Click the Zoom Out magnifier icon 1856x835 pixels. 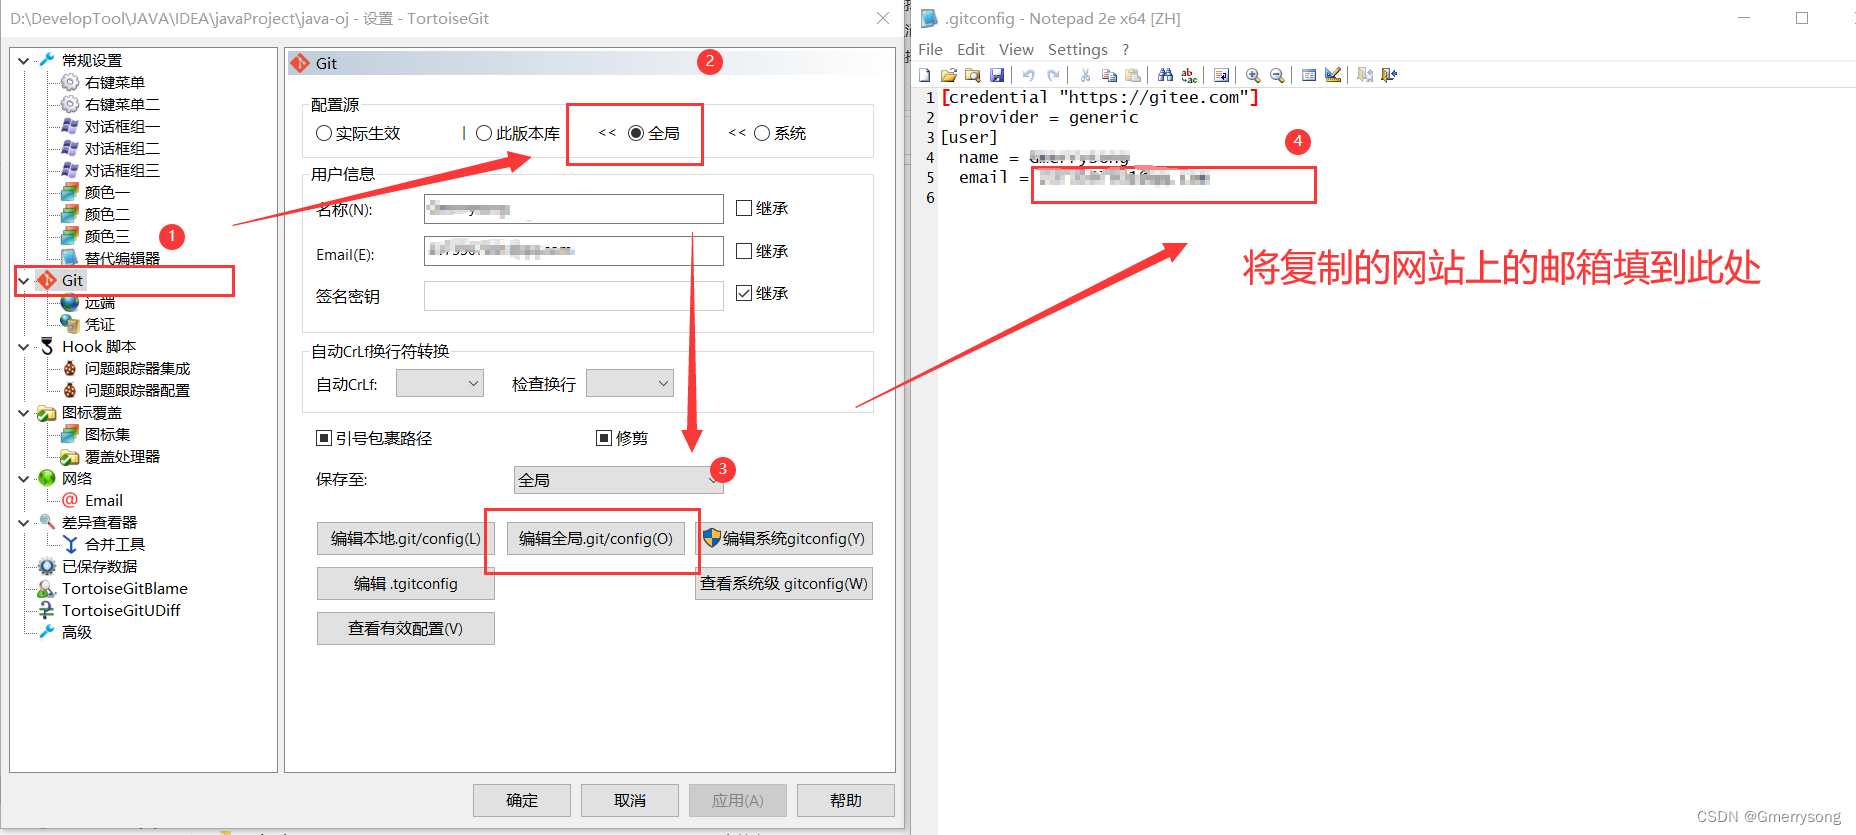pyautogui.click(x=1277, y=75)
